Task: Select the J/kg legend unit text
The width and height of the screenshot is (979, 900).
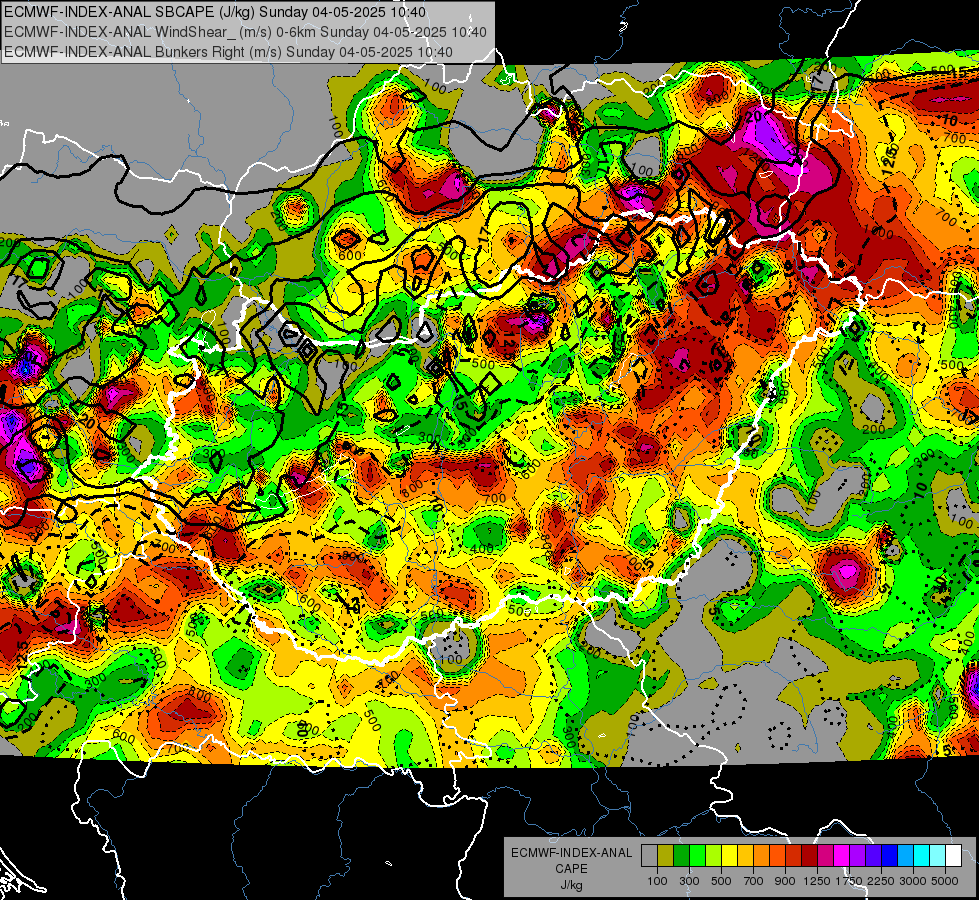Action: click(572, 885)
